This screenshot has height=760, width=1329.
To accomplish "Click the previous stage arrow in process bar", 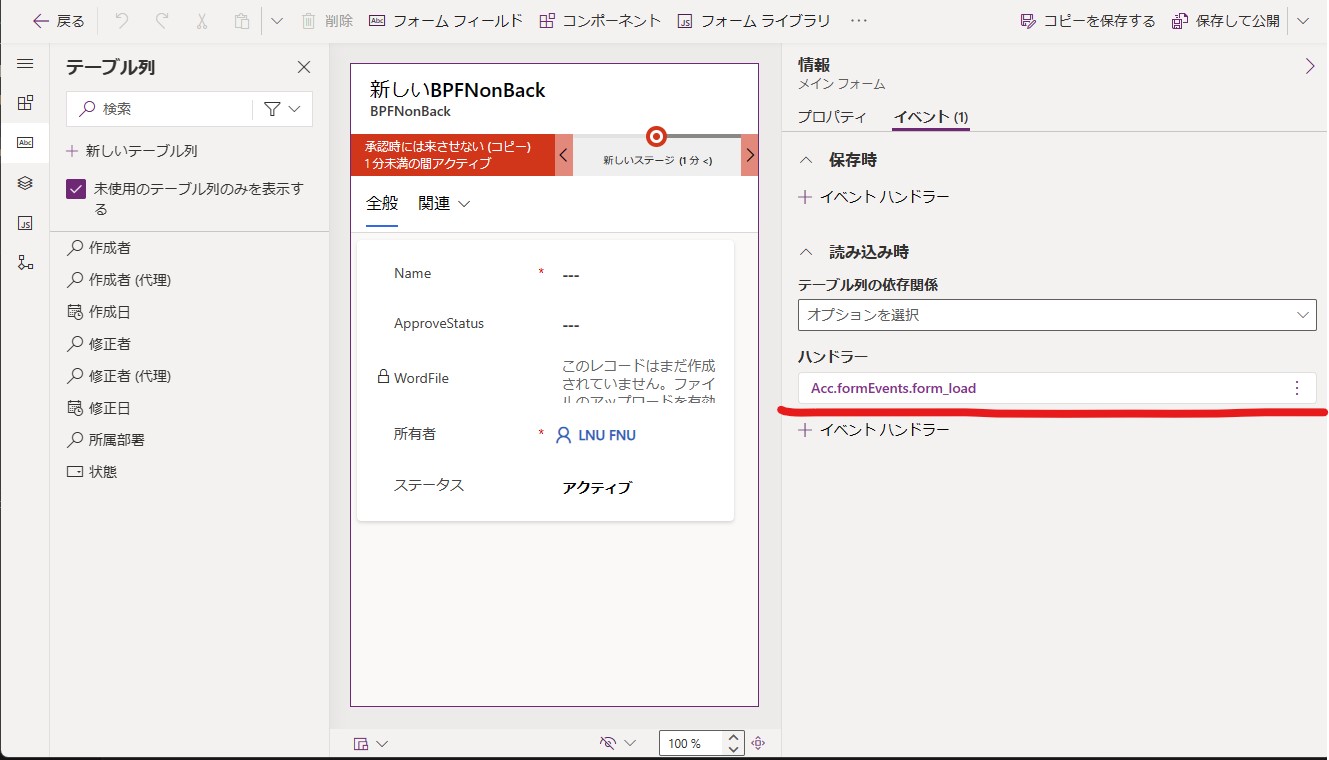I will click(x=564, y=155).
